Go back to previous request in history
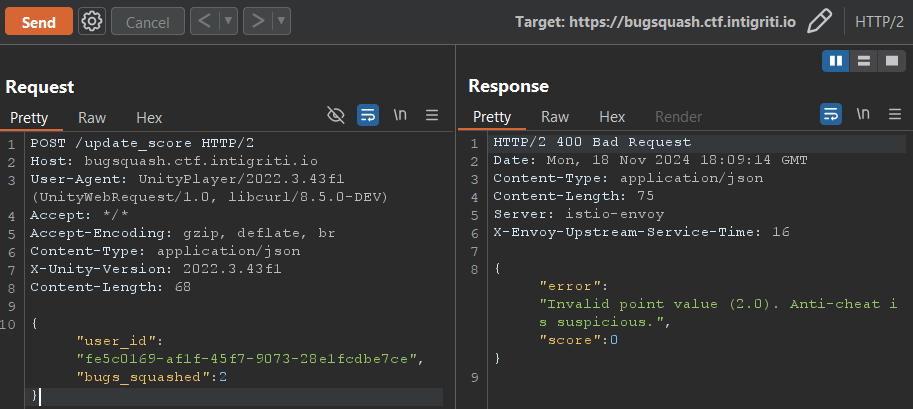Viewport: 913px width, 409px height. click(x=203, y=21)
